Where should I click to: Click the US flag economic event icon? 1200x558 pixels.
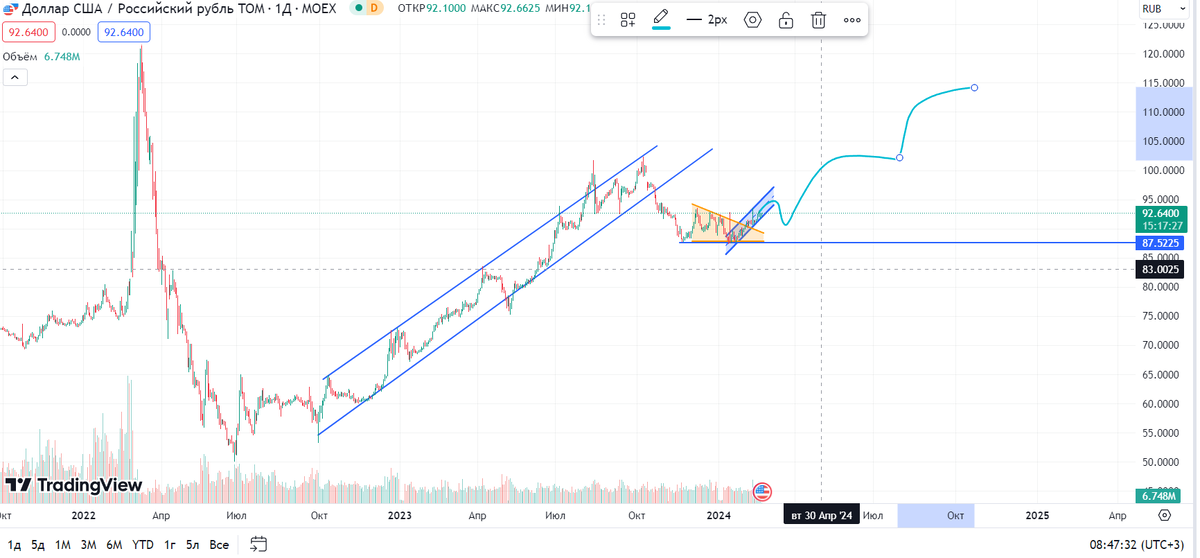(x=762, y=491)
